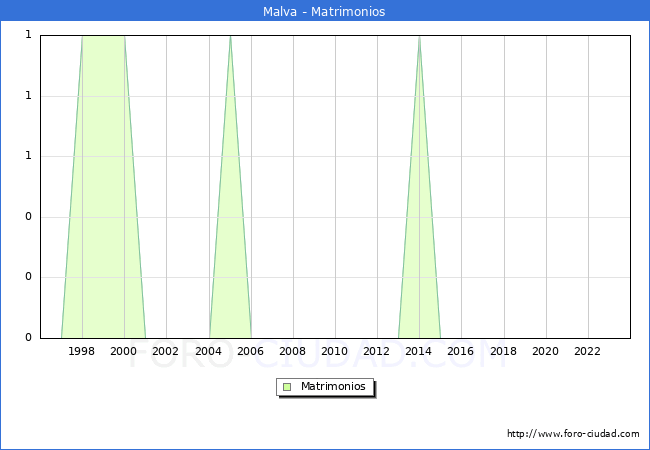
Task: Click the 2022 x-axis label
Action: point(588,351)
